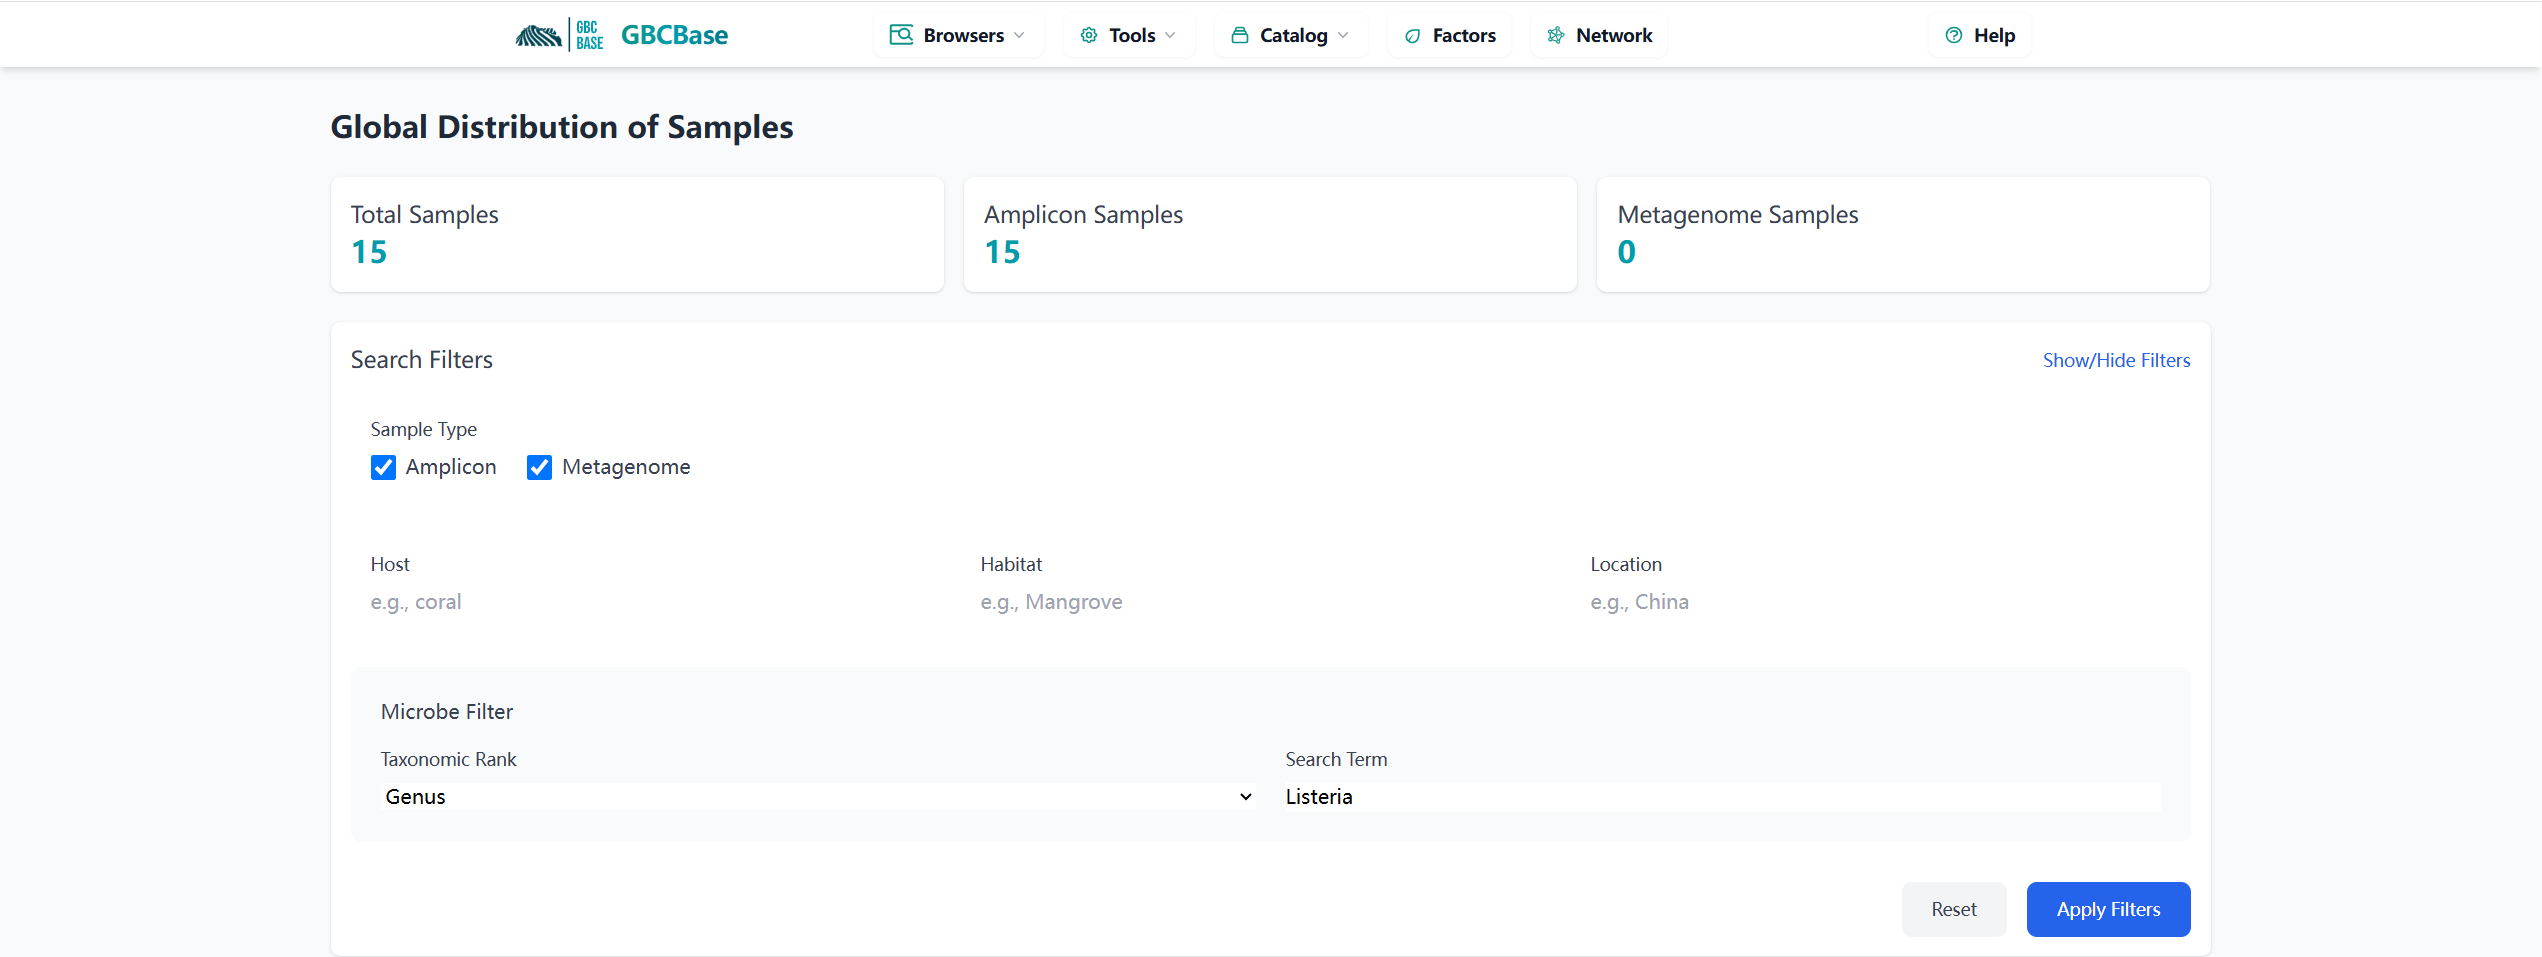Image resolution: width=2542 pixels, height=957 pixels.
Task: Open the Catalog menu
Action: point(1291,35)
